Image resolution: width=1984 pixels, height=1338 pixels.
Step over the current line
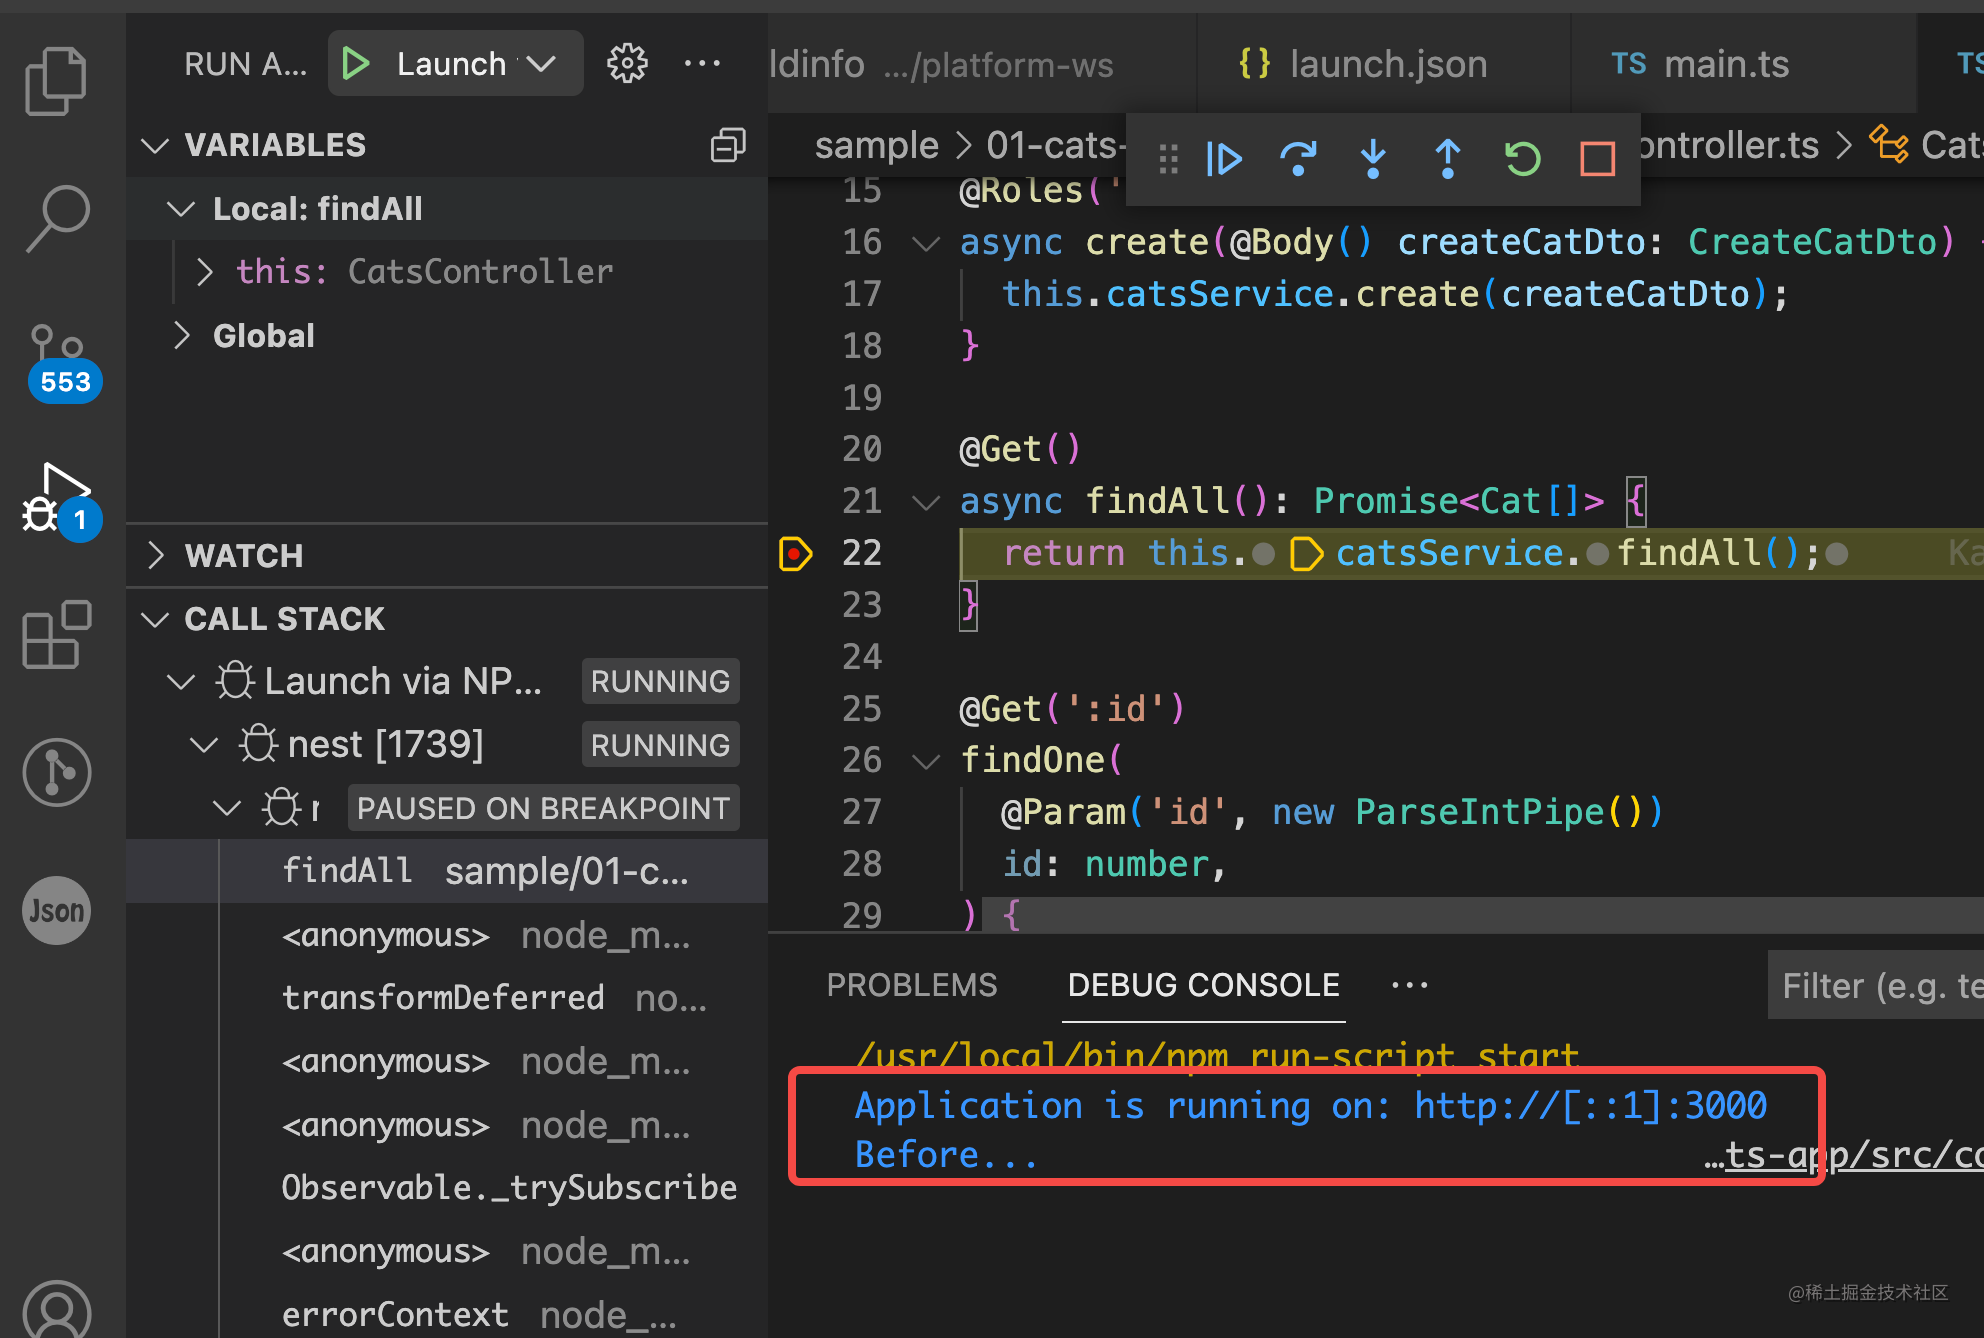(x=1298, y=159)
